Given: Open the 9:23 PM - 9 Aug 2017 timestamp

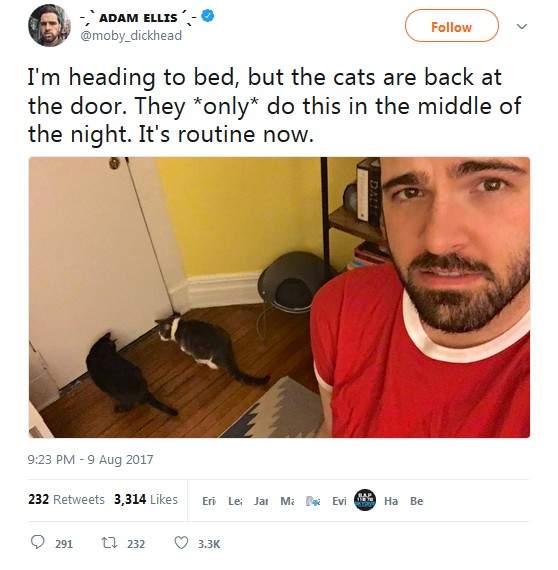Looking at the screenshot, I should pos(91,459).
